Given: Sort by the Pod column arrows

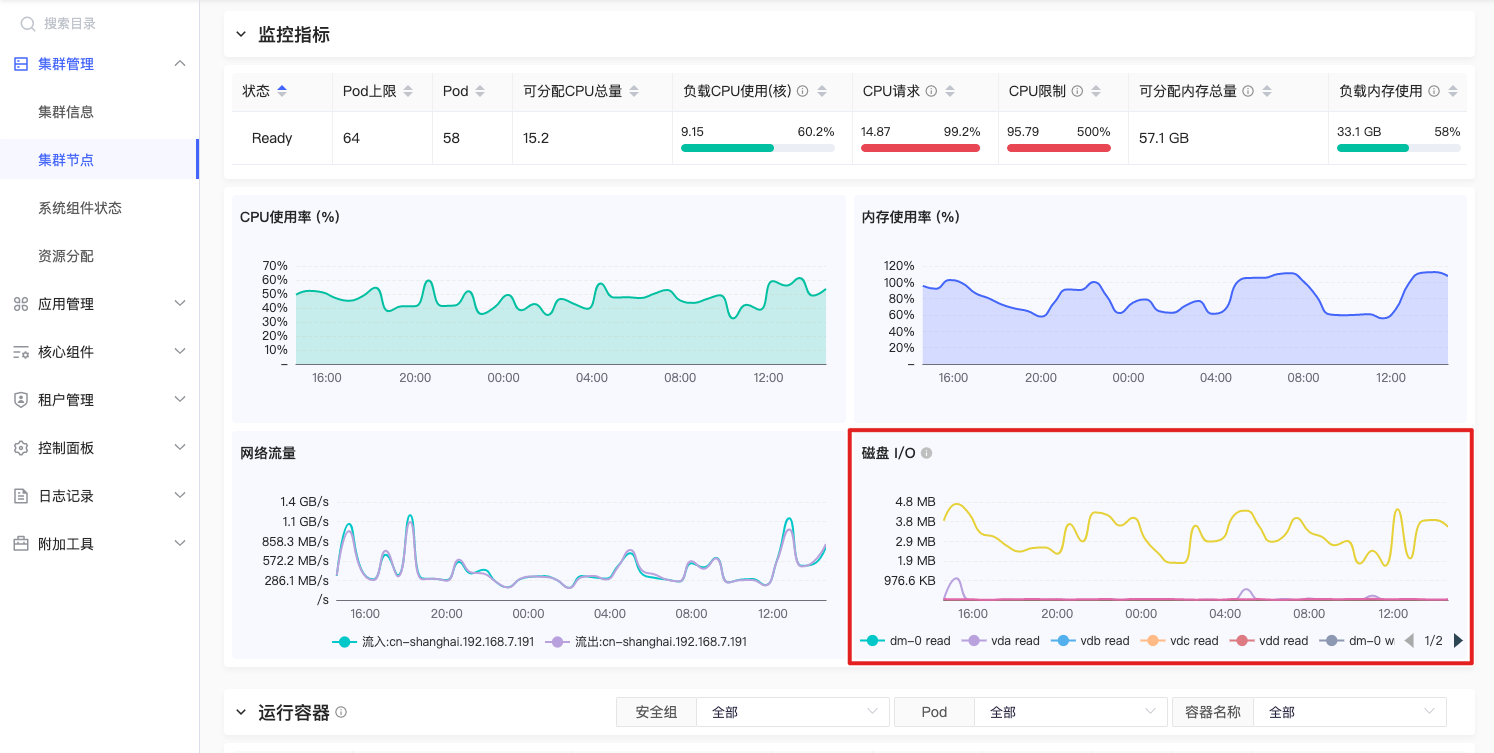Looking at the screenshot, I should pos(480,91).
